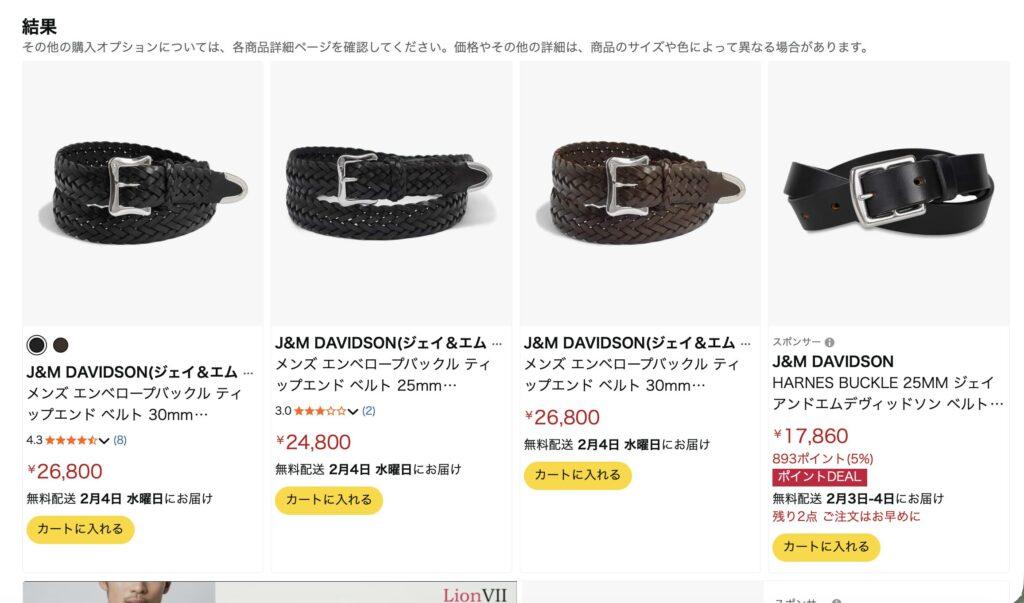Open the 8 reviews link
The height and width of the screenshot is (603, 1024).
pos(120,440)
